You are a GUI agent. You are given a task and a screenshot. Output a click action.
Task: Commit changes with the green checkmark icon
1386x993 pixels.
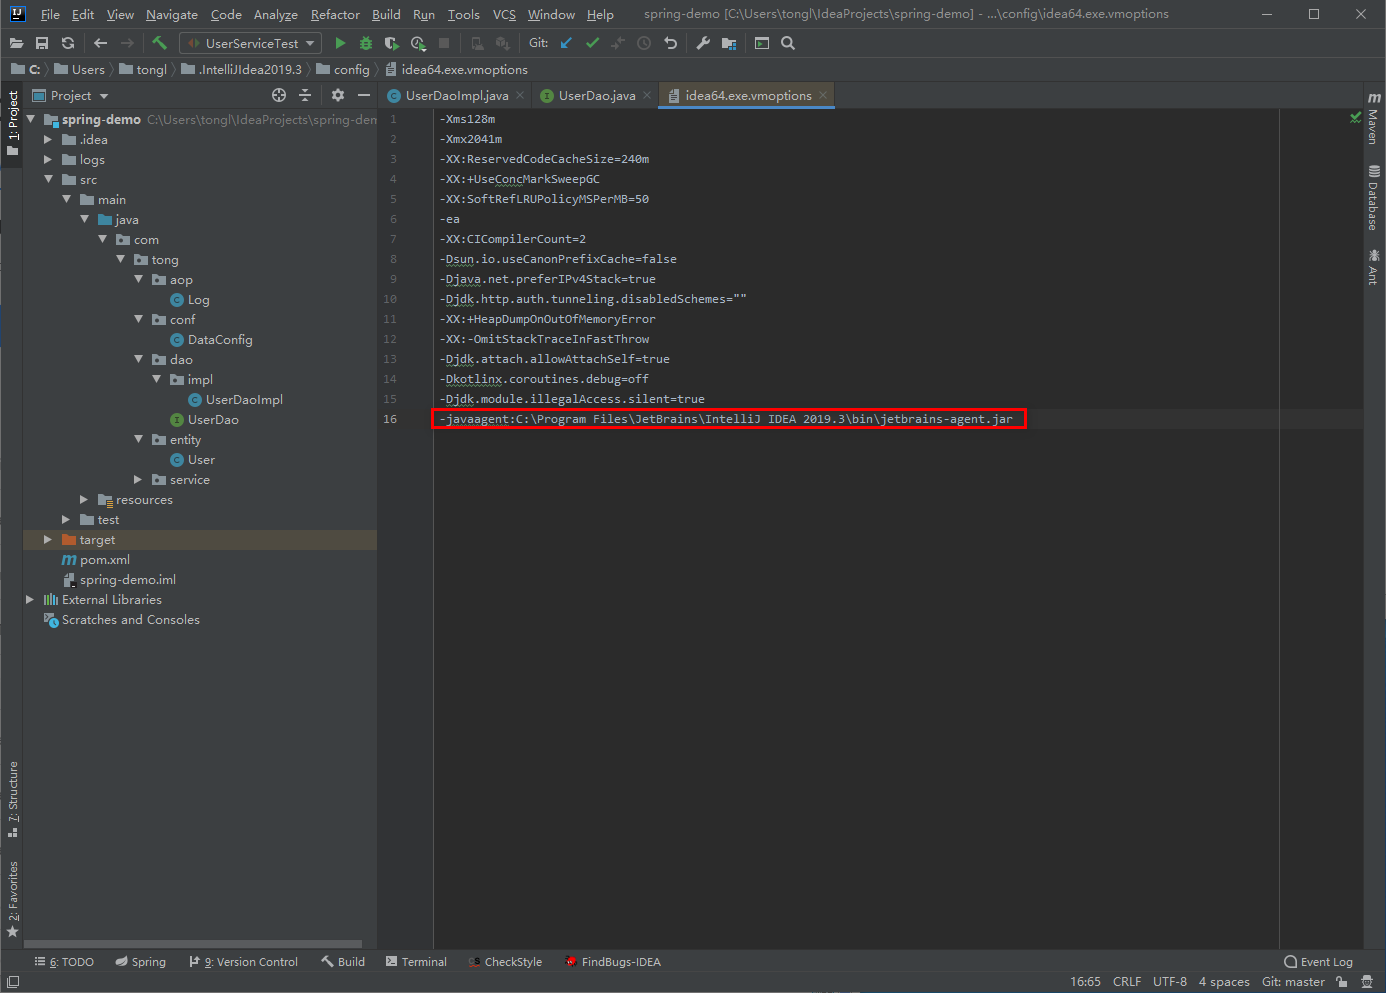(x=592, y=43)
